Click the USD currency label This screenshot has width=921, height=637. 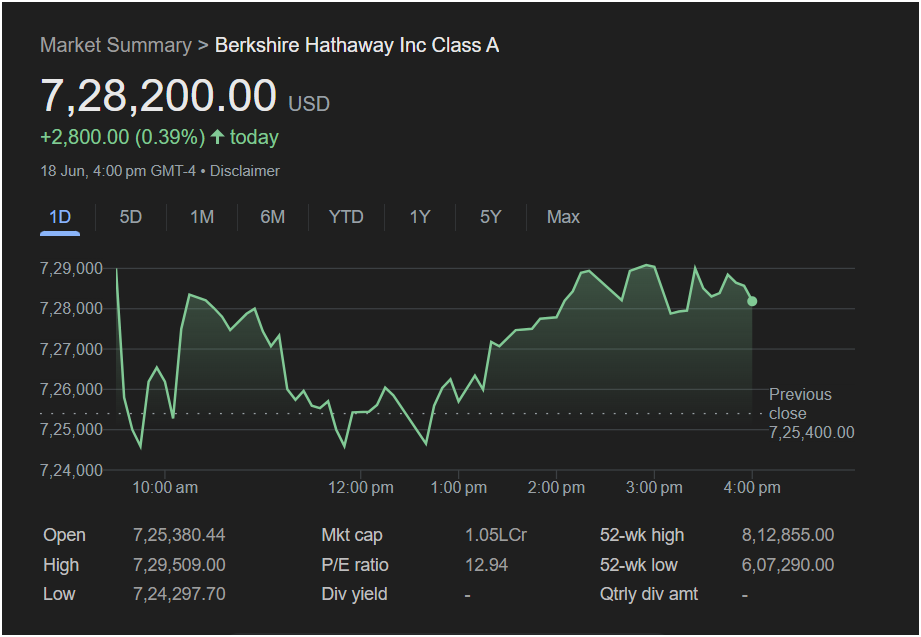click(309, 104)
